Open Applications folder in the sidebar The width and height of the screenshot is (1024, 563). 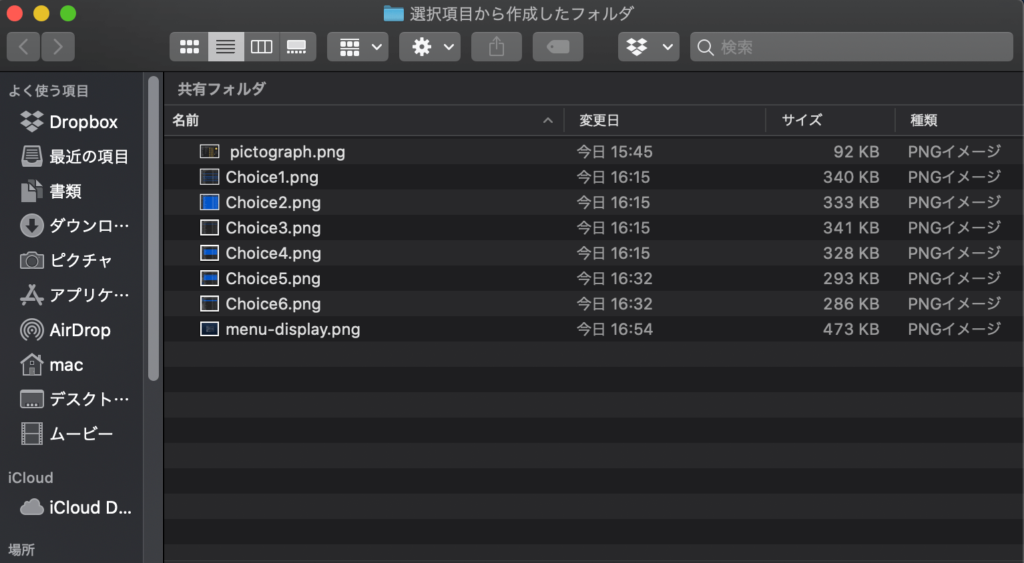pyautogui.click(x=73, y=295)
